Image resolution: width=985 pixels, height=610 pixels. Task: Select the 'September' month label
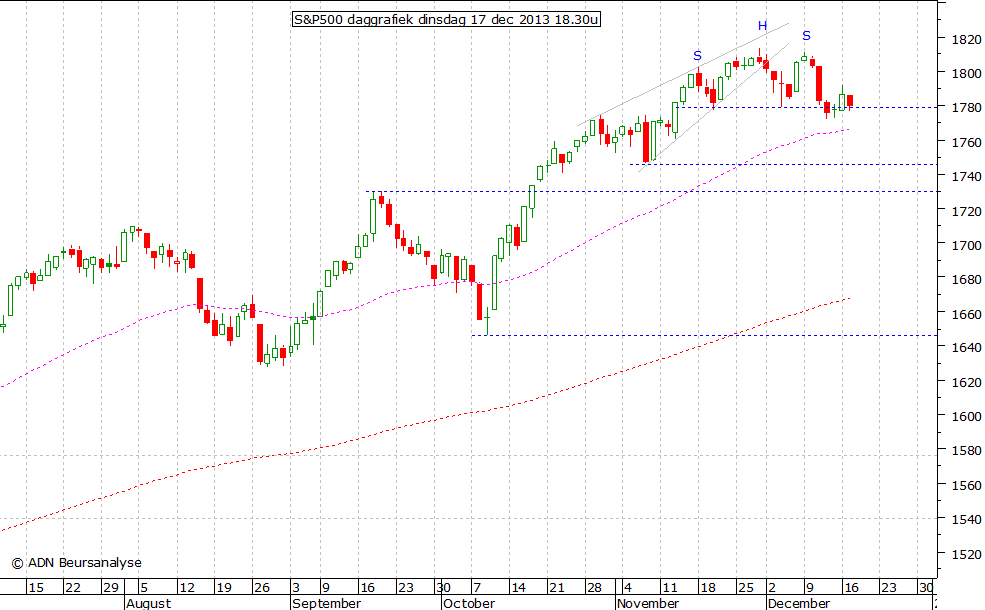point(327,603)
